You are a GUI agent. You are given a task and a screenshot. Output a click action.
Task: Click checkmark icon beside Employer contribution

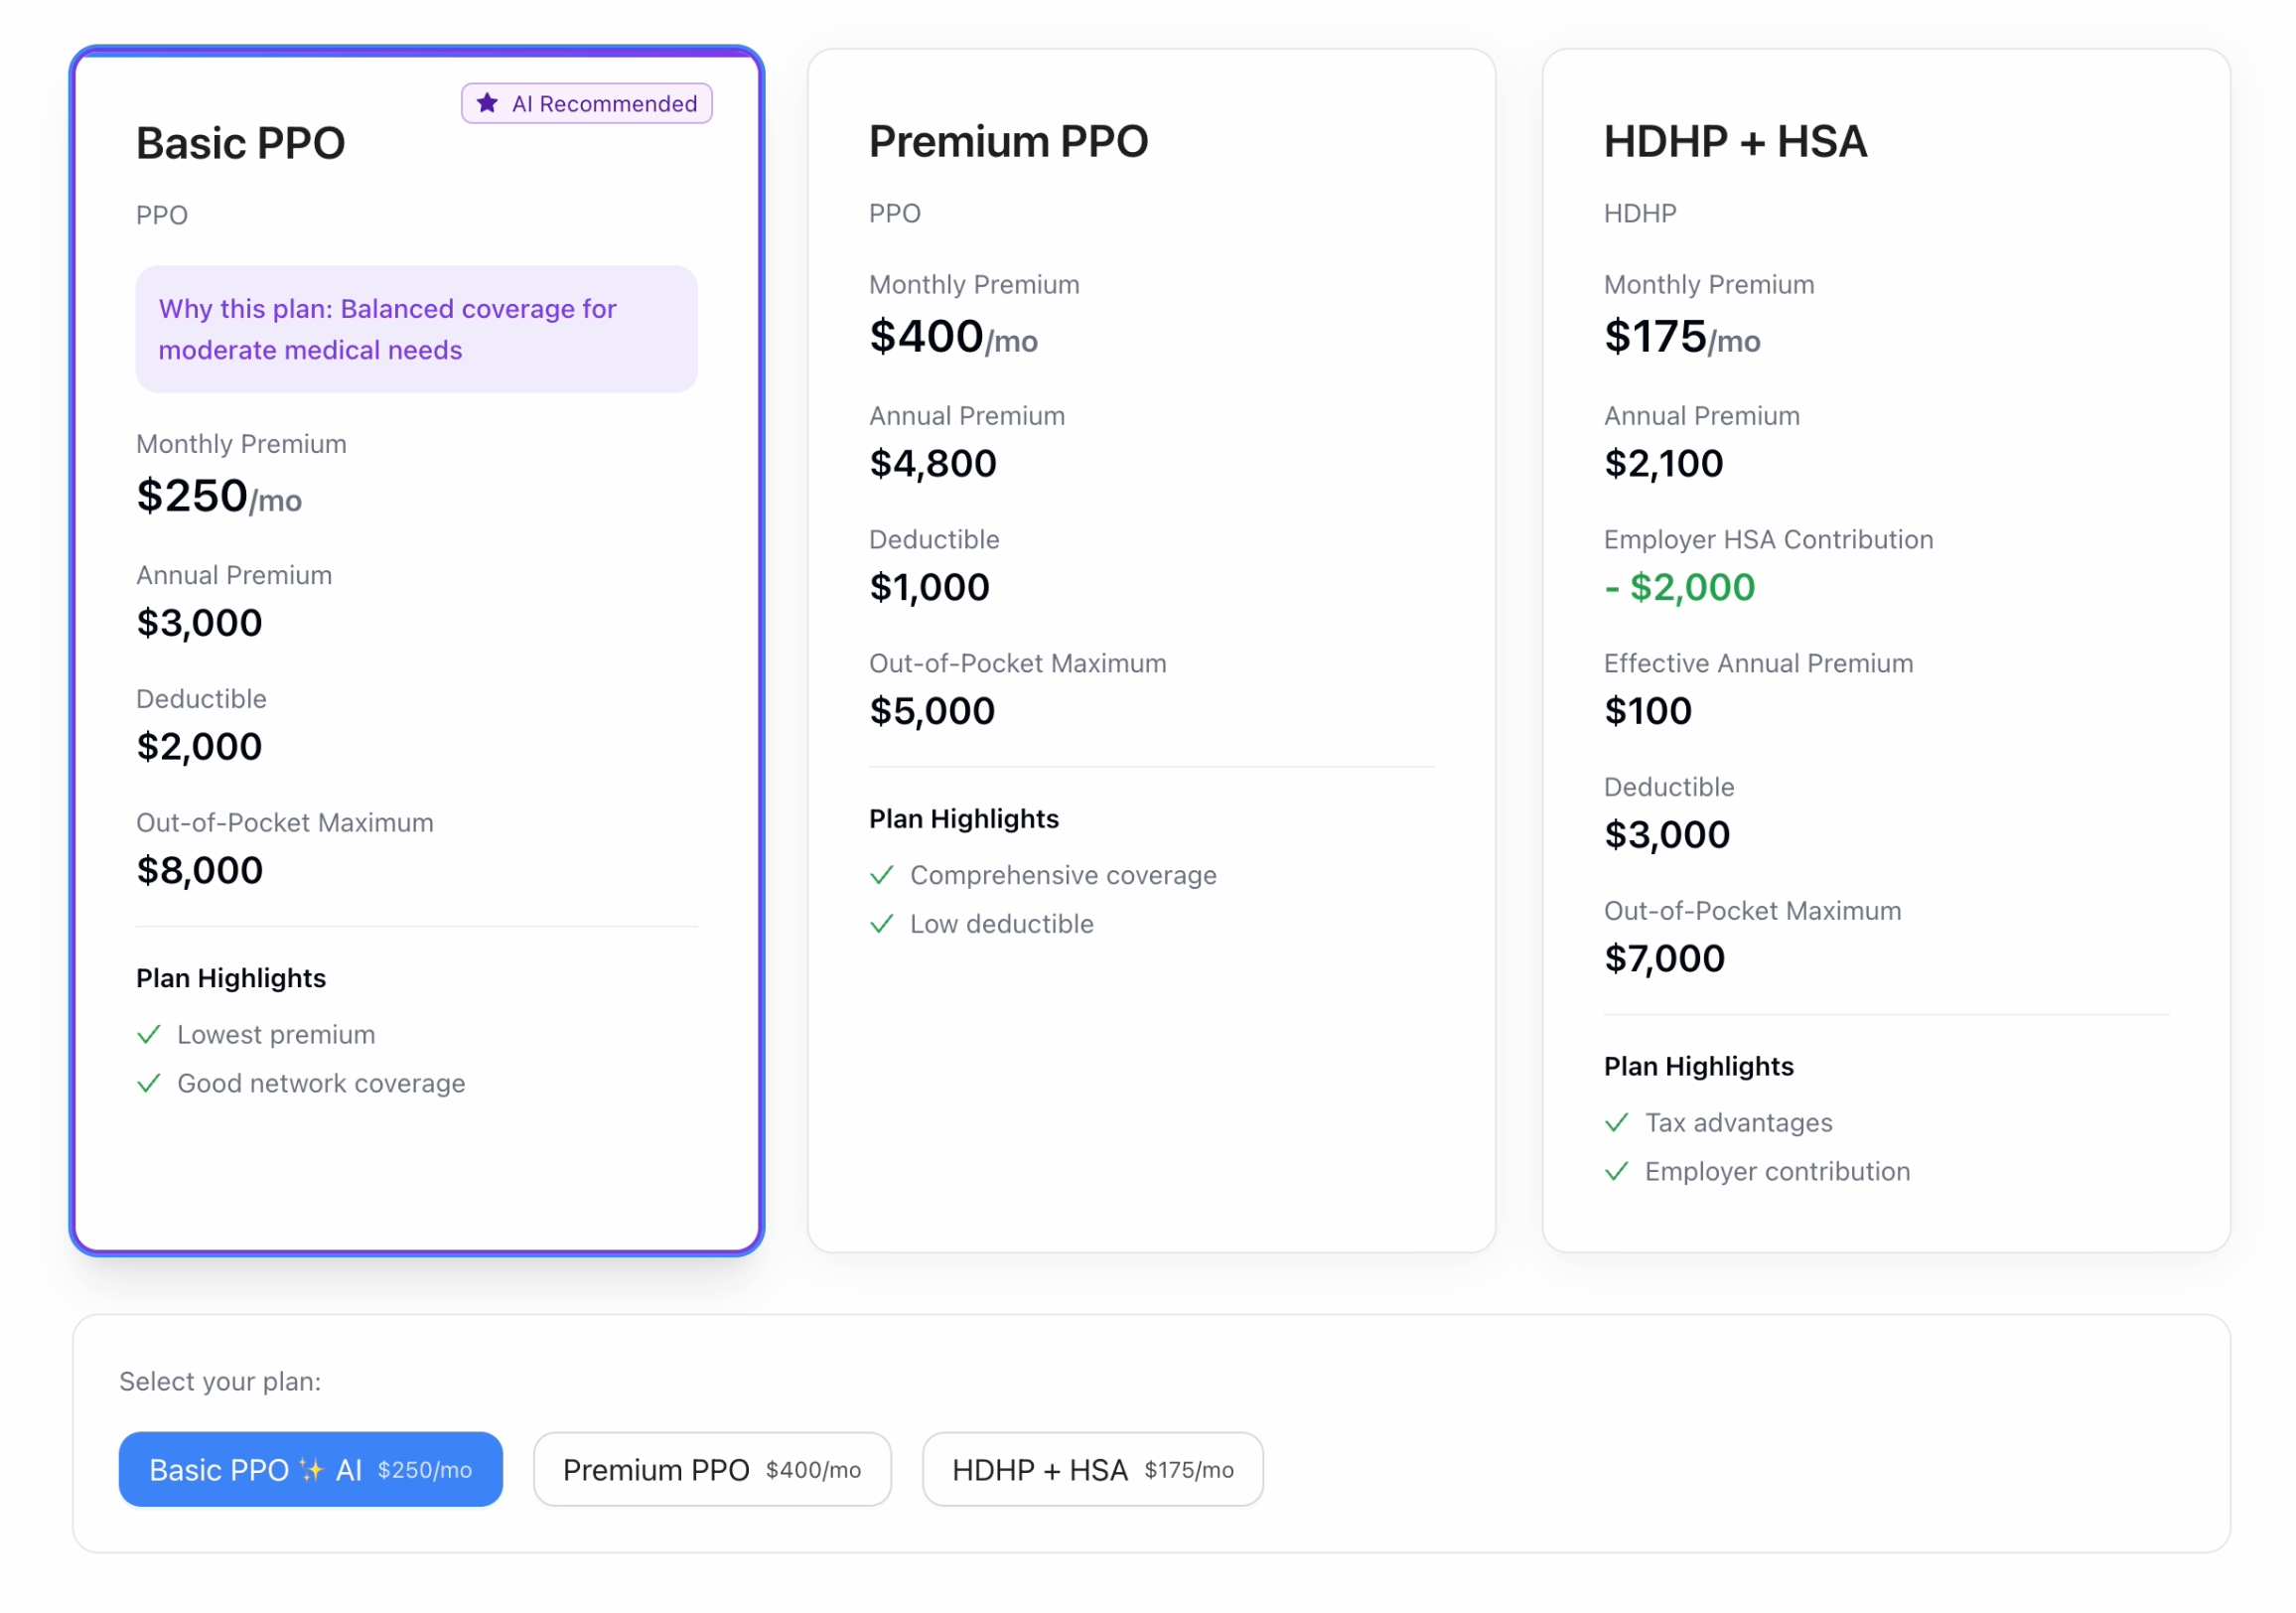pos(1617,1172)
